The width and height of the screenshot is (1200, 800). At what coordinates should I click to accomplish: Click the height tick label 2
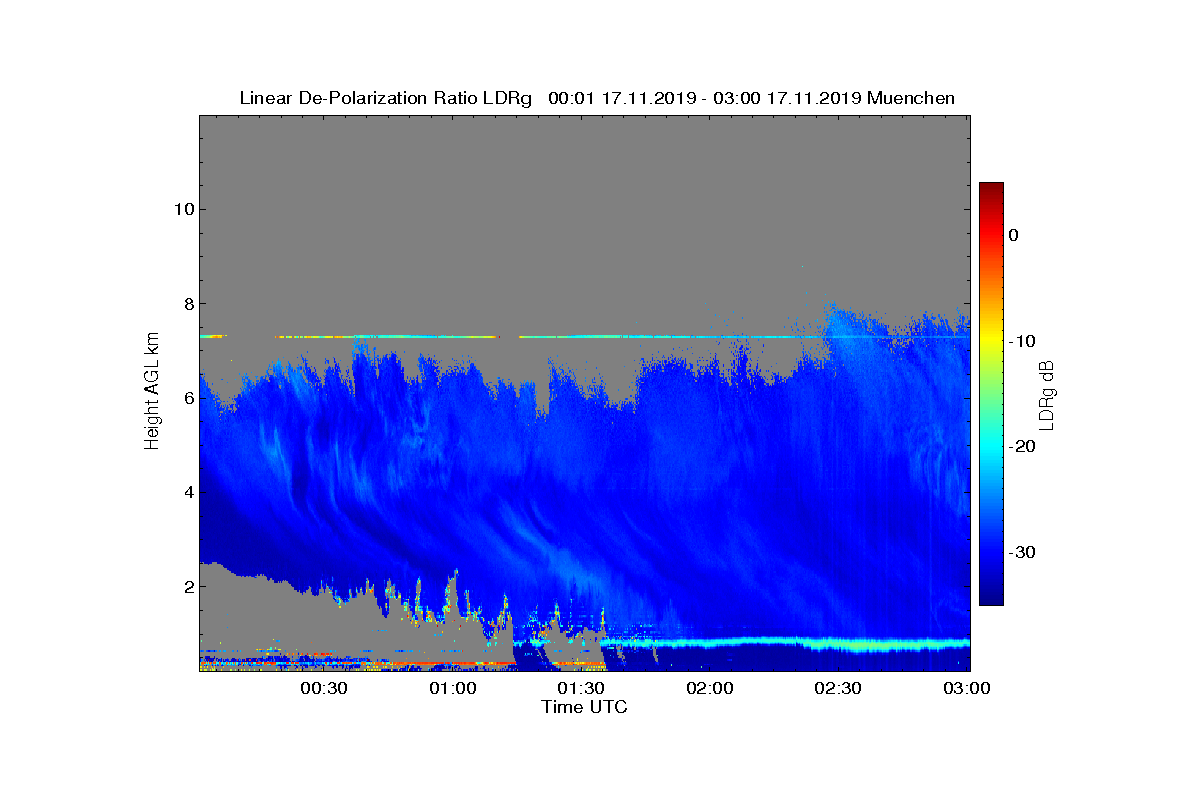tap(188, 586)
